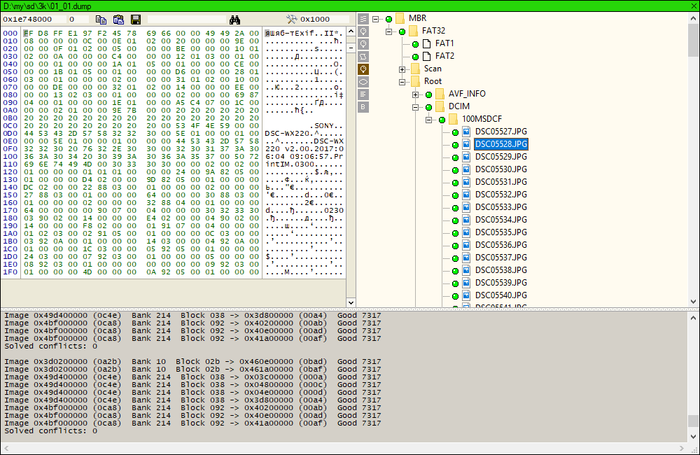The width and height of the screenshot is (700, 455).
Task: Select the highlighted brown sidebar view icon
Action: pyautogui.click(x=364, y=69)
